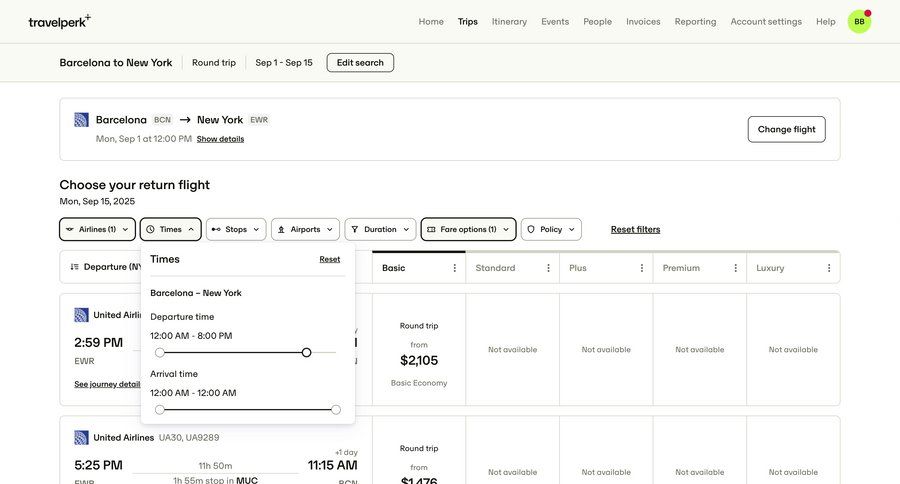Open the three-dot menu beside Standard fare
Viewport: 900px width, 484px height.
548,268
